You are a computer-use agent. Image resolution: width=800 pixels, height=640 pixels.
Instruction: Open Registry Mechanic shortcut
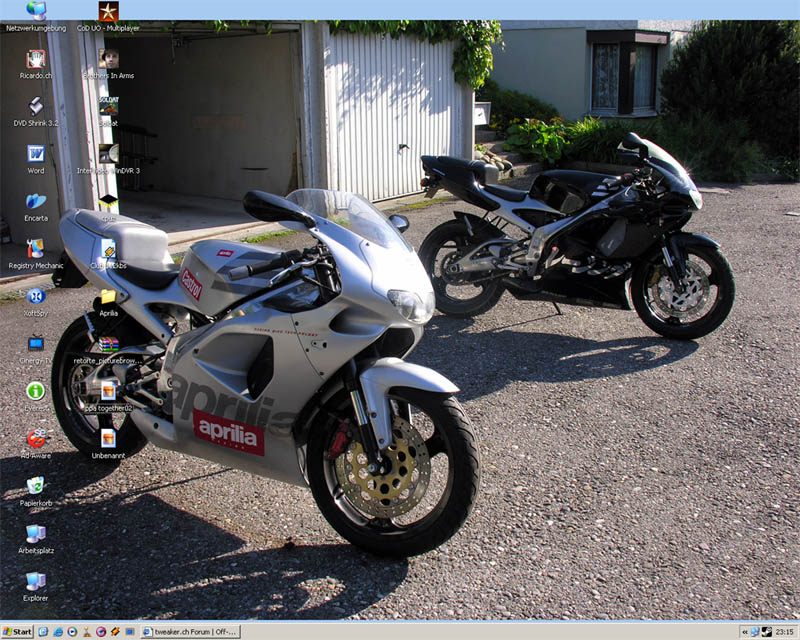click(36, 248)
